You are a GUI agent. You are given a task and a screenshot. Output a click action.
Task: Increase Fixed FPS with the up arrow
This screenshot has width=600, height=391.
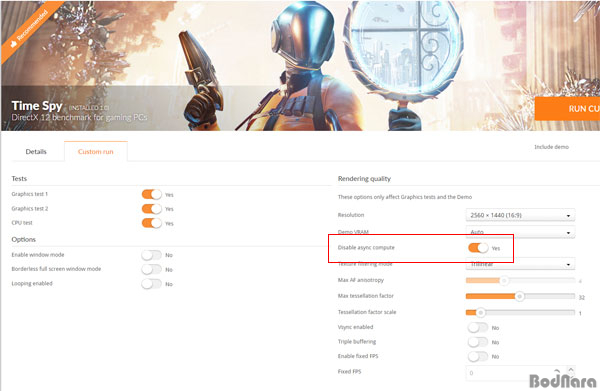571,370
